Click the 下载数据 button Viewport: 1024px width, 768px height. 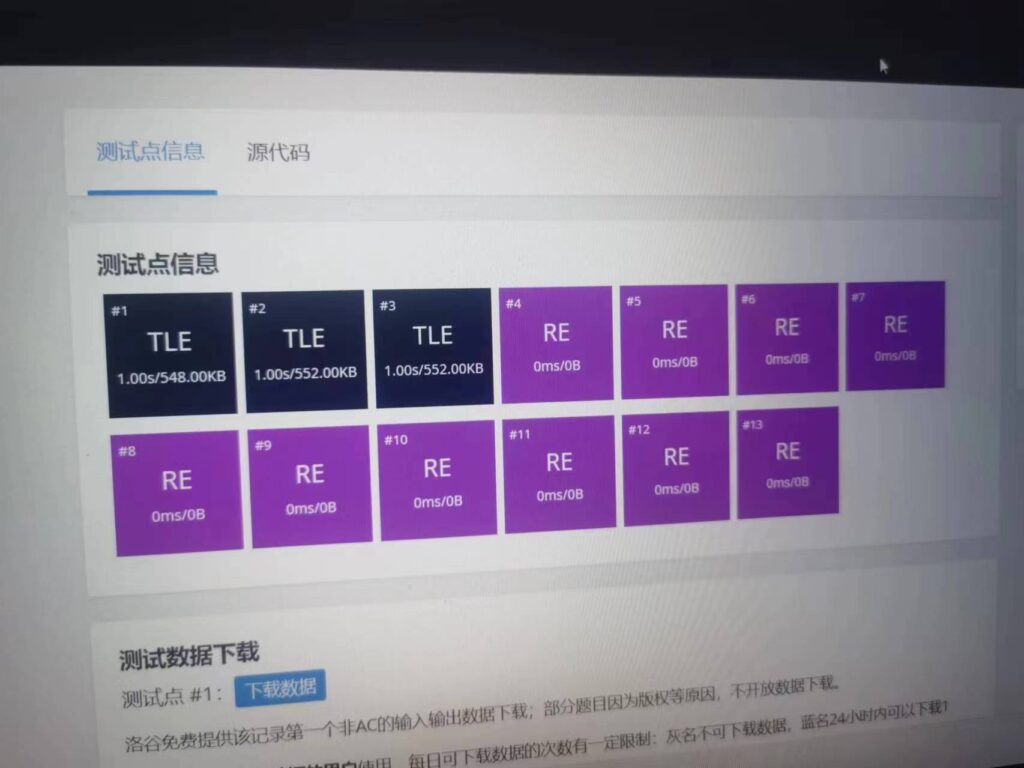[x=281, y=688]
